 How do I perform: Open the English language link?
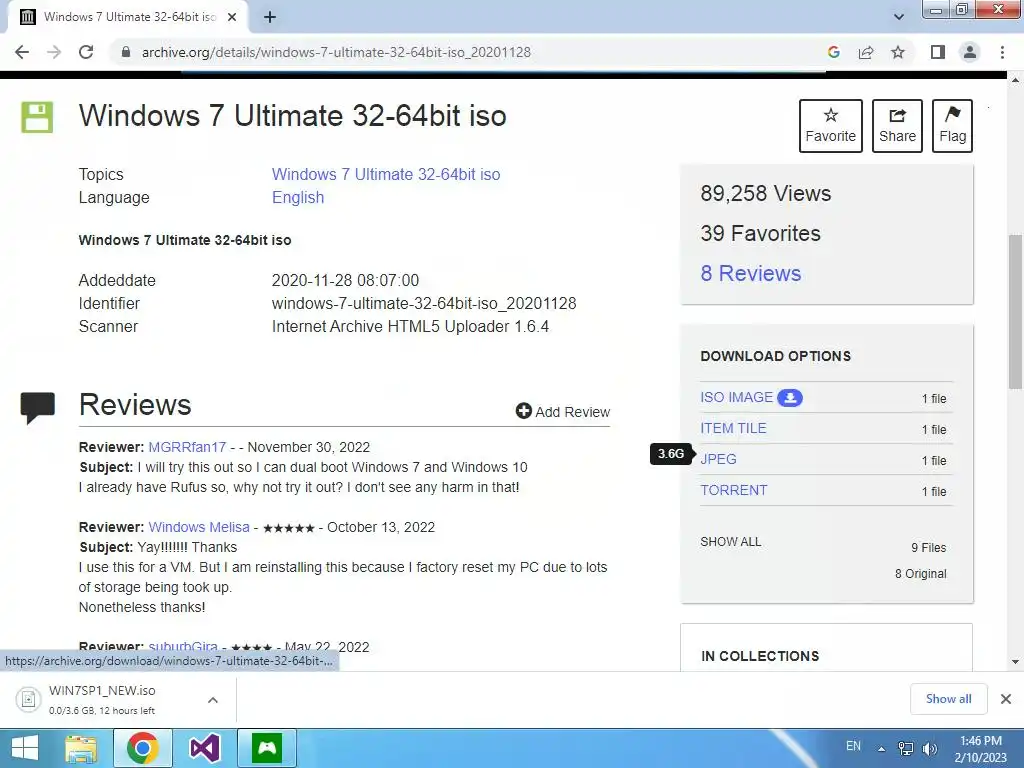298,197
